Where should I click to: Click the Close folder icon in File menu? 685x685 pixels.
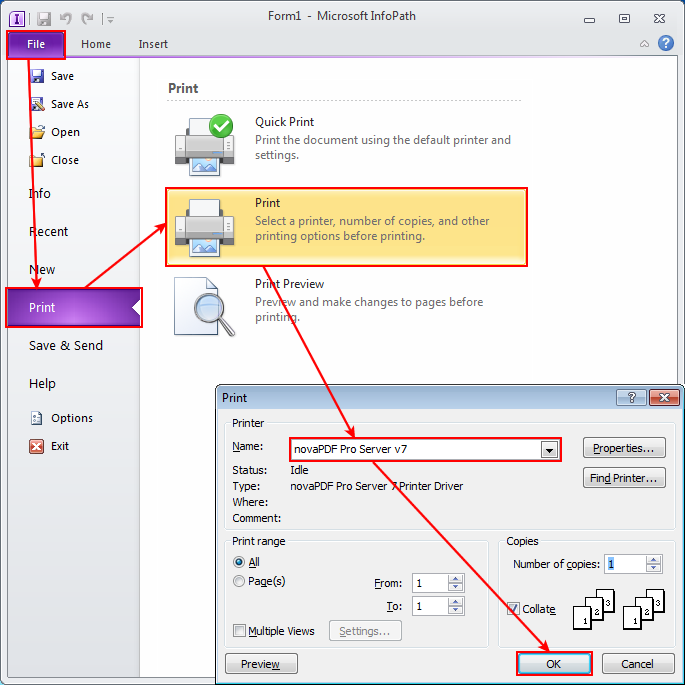coord(37,160)
